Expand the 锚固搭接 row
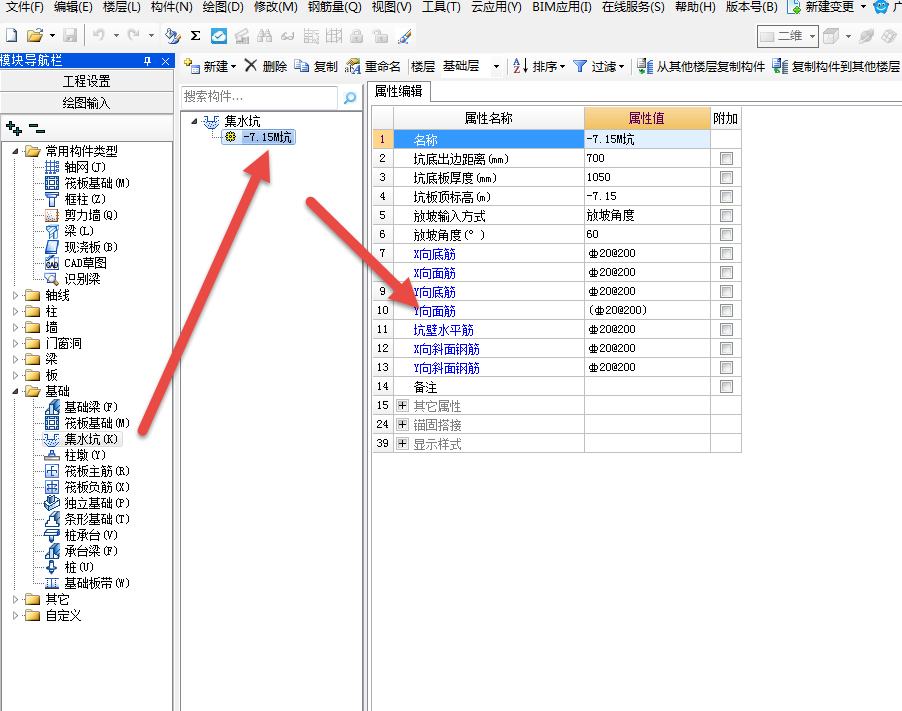 tap(402, 425)
